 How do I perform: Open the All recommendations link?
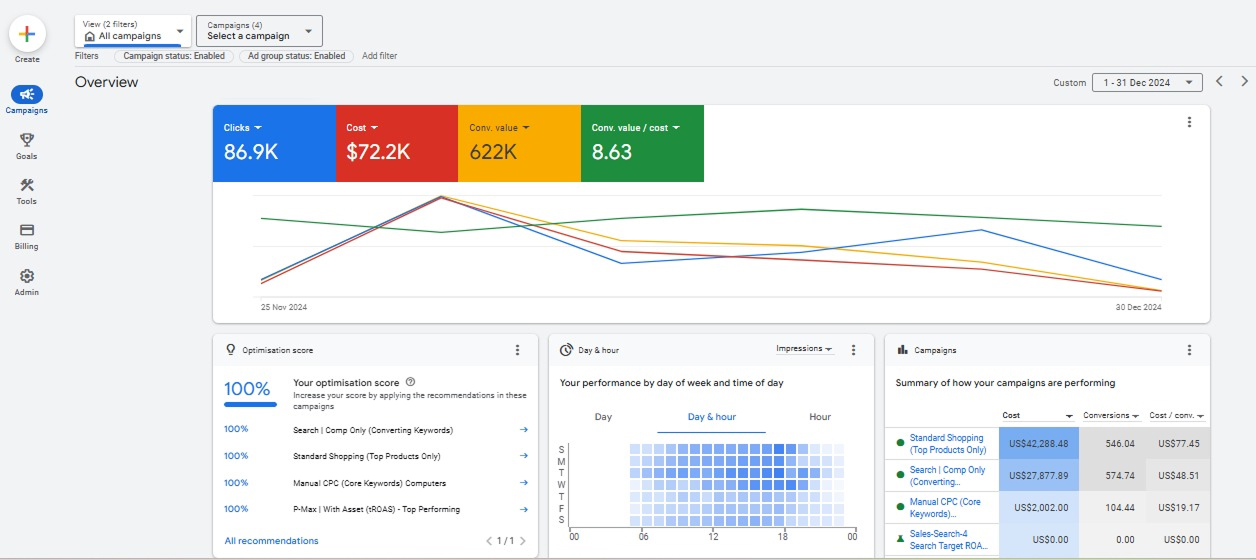[x=271, y=541]
